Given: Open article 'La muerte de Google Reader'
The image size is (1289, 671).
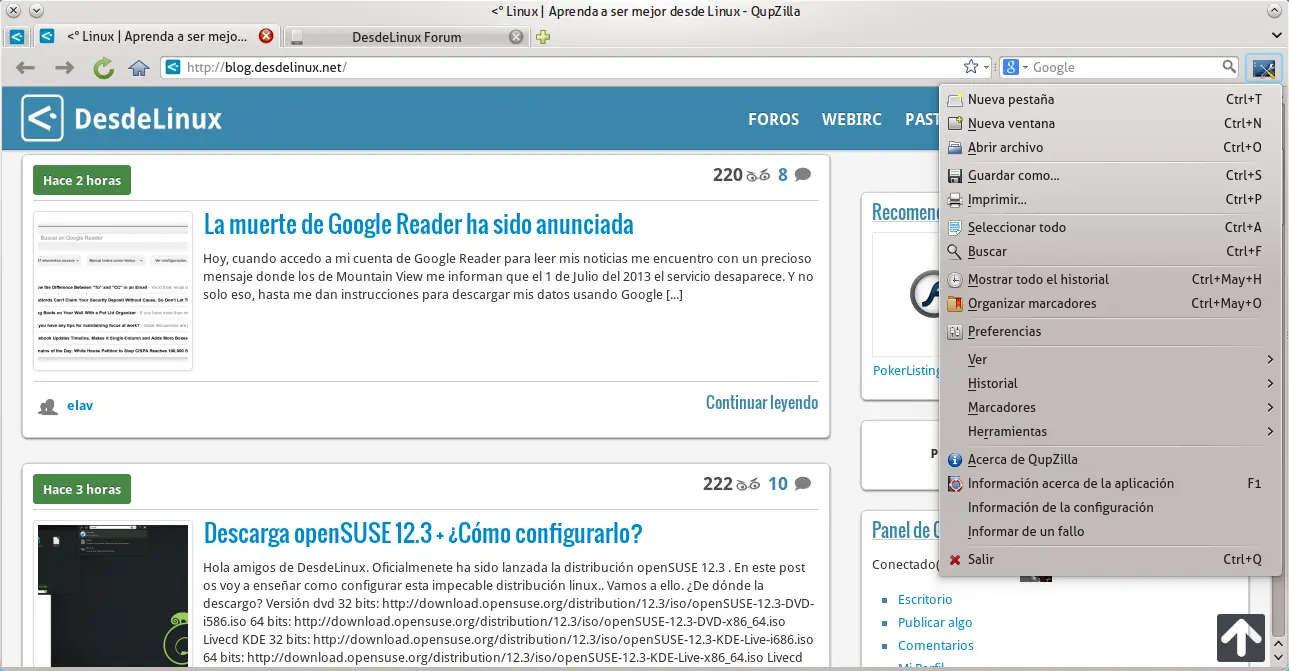Looking at the screenshot, I should coord(418,223).
